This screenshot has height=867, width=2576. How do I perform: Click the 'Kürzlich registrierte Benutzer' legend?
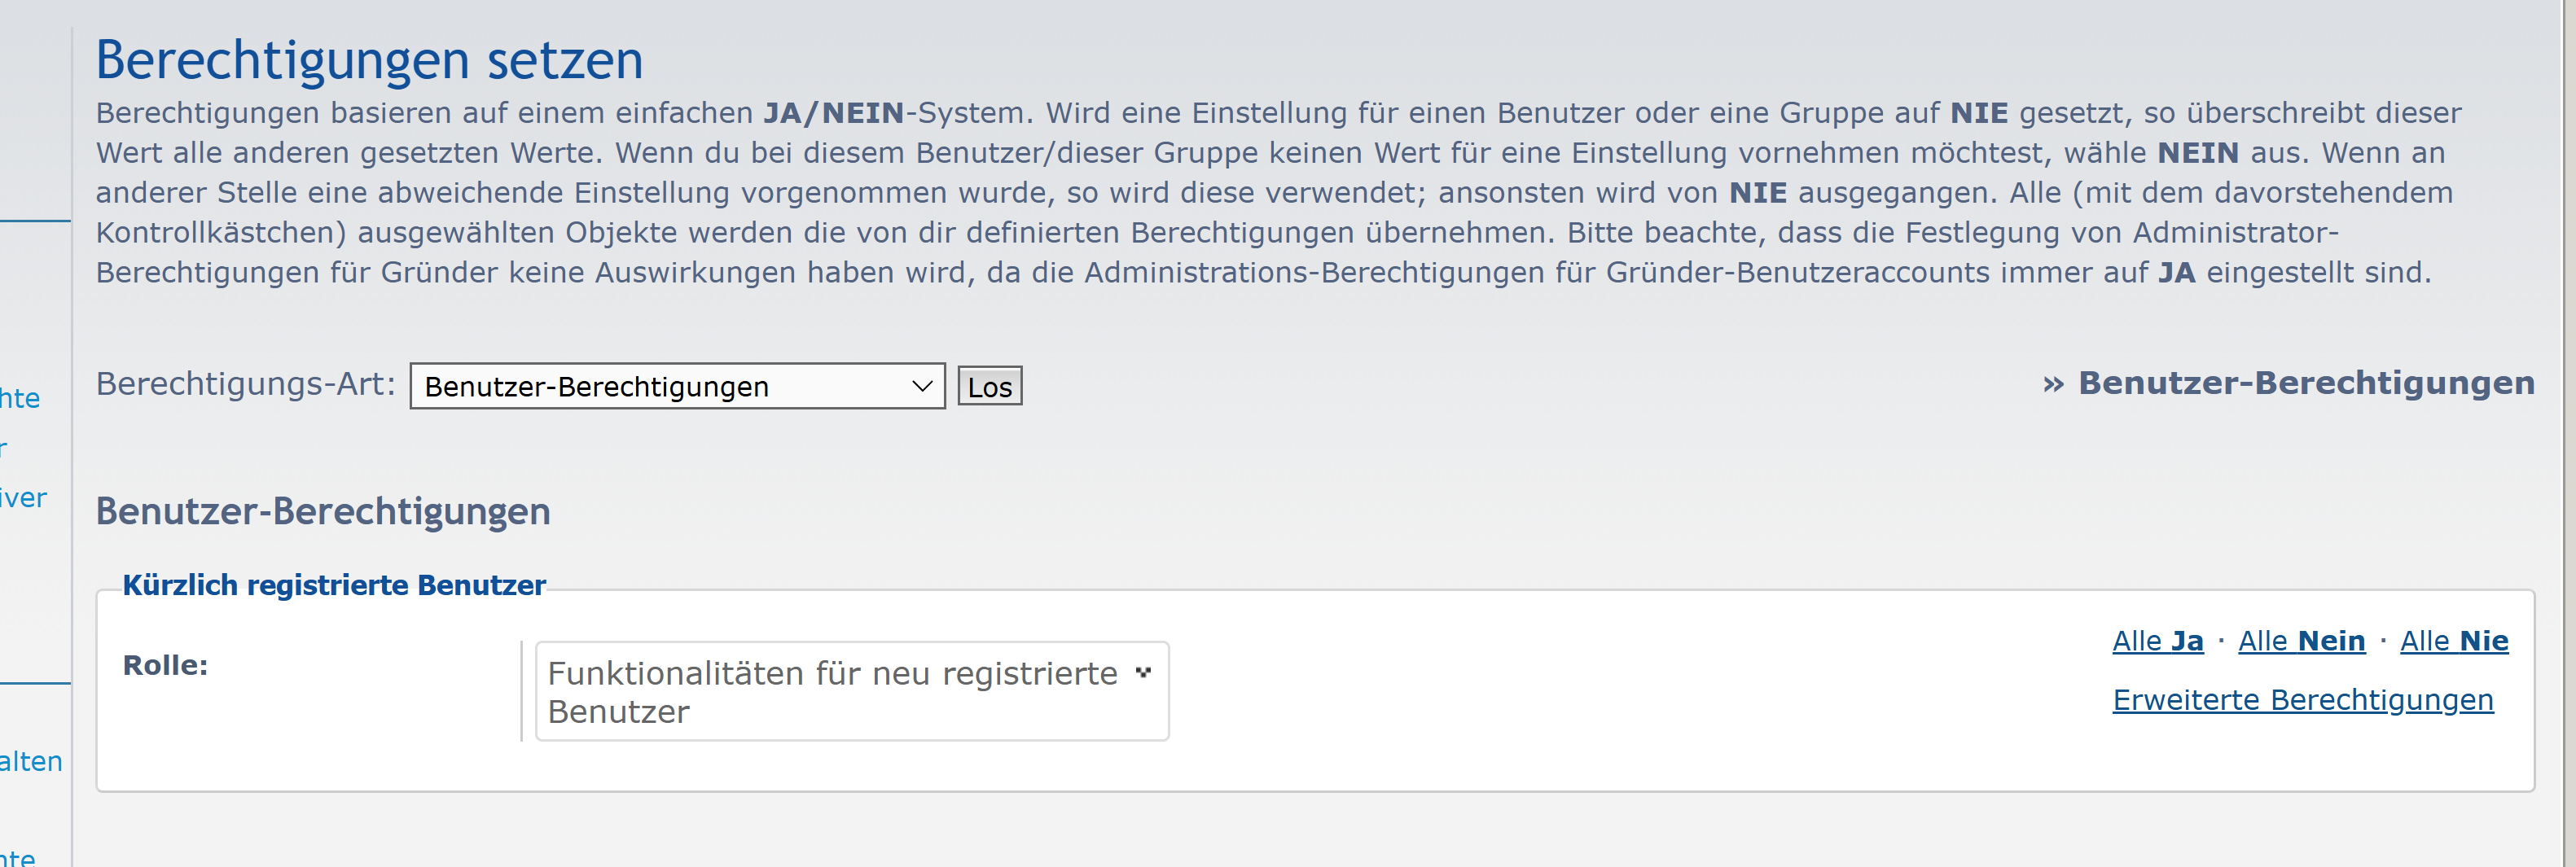click(x=334, y=585)
